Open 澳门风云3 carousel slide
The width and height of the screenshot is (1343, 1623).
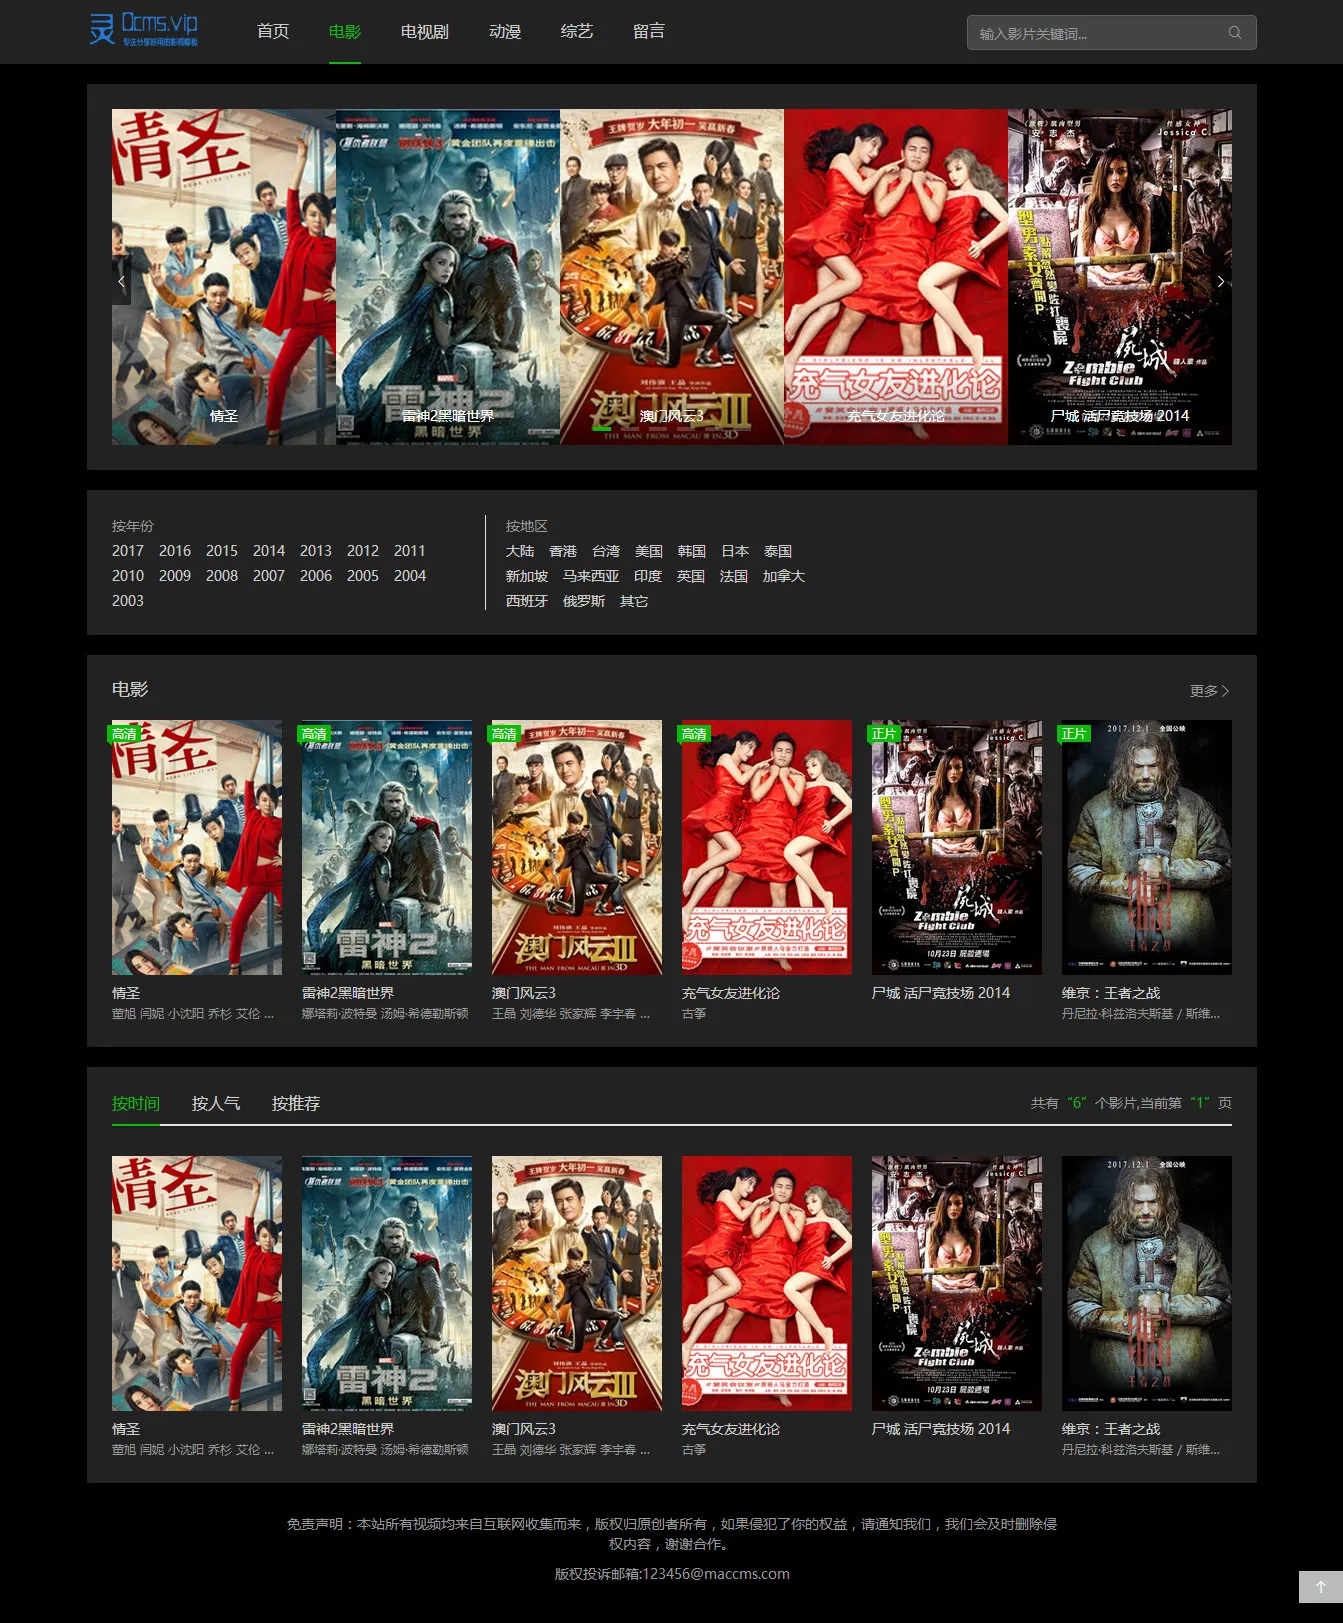672,277
